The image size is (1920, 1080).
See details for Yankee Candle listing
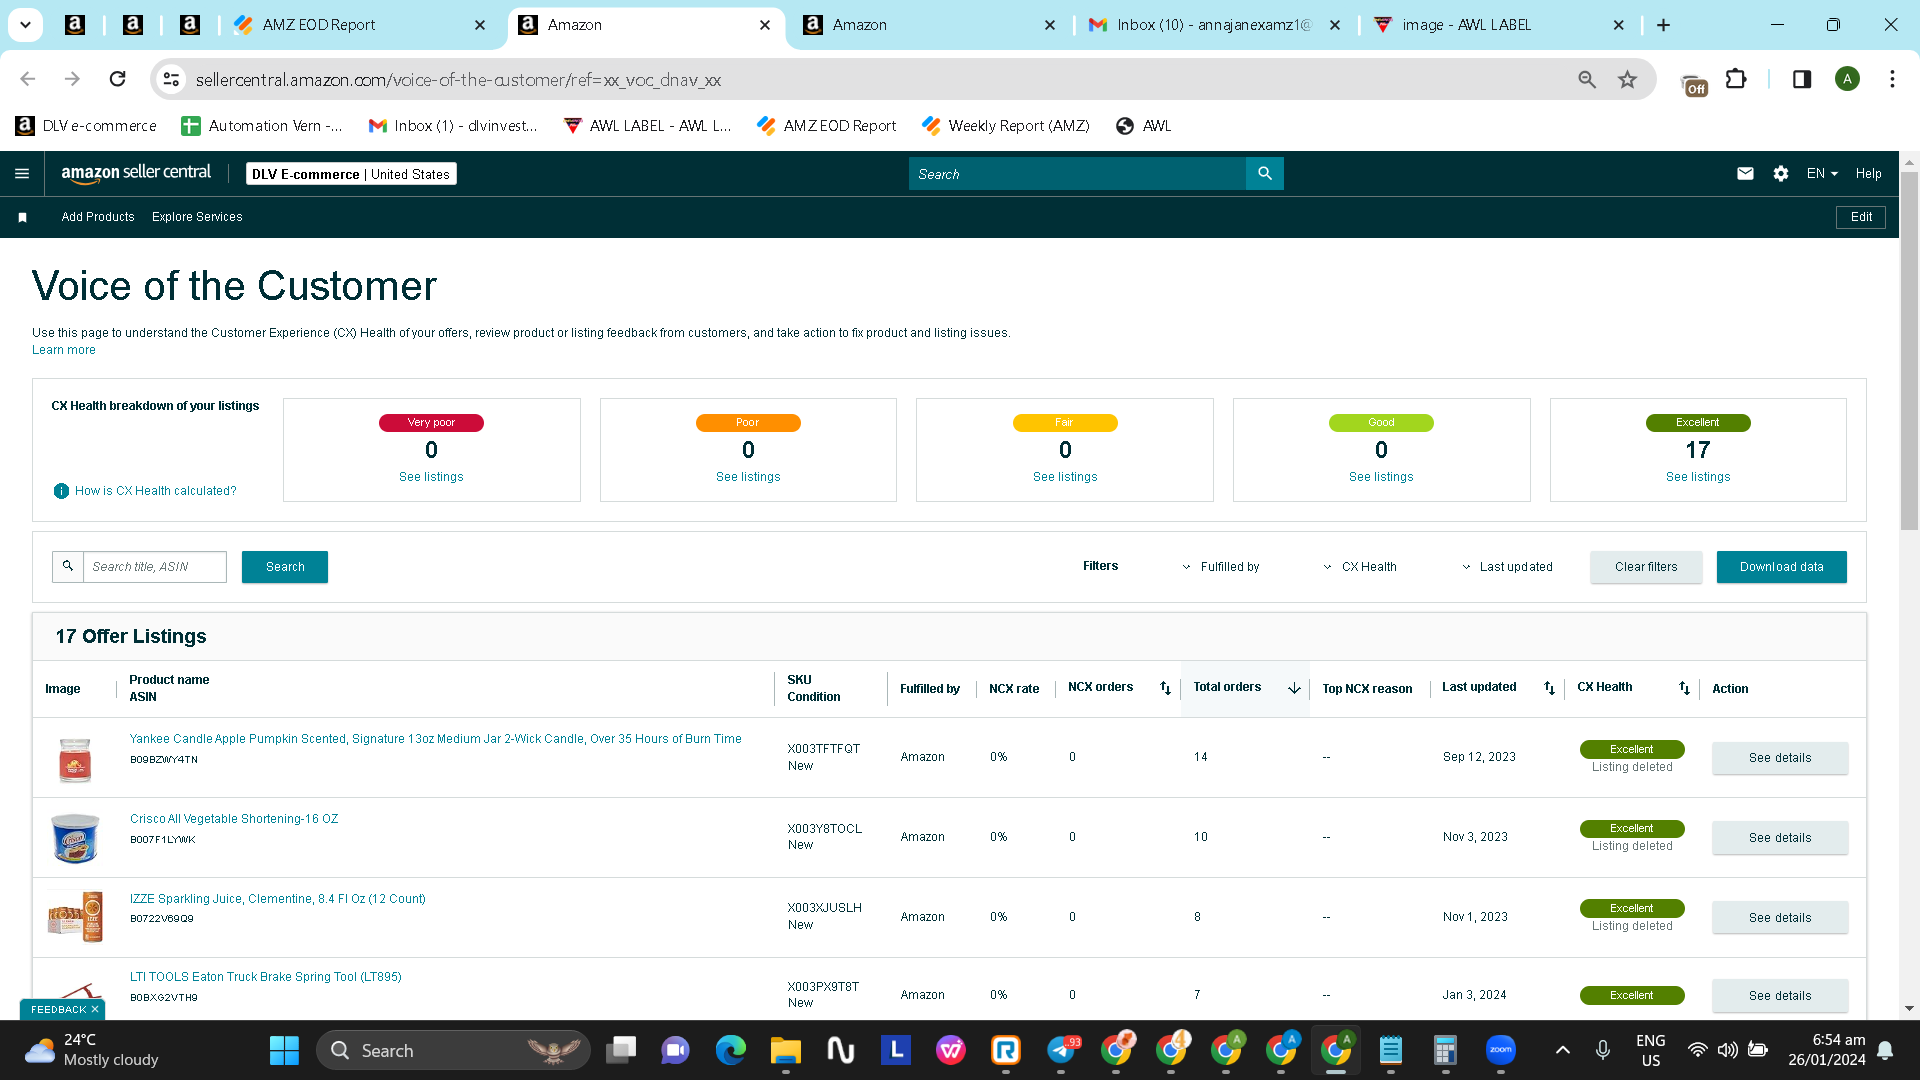[x=1780, y=758]
